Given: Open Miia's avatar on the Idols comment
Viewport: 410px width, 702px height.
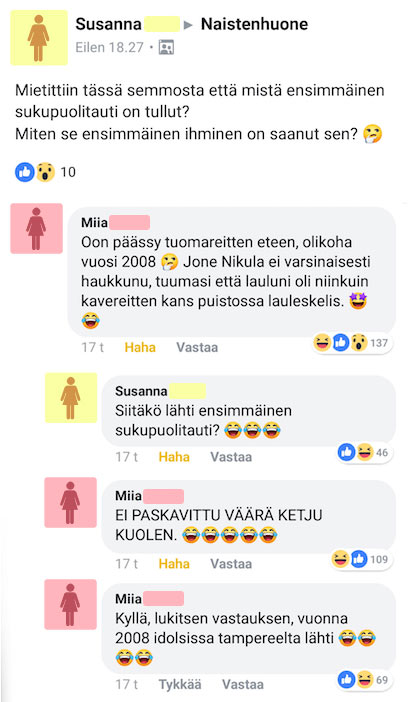Looking at the screenshot, I should coord(36,228).
